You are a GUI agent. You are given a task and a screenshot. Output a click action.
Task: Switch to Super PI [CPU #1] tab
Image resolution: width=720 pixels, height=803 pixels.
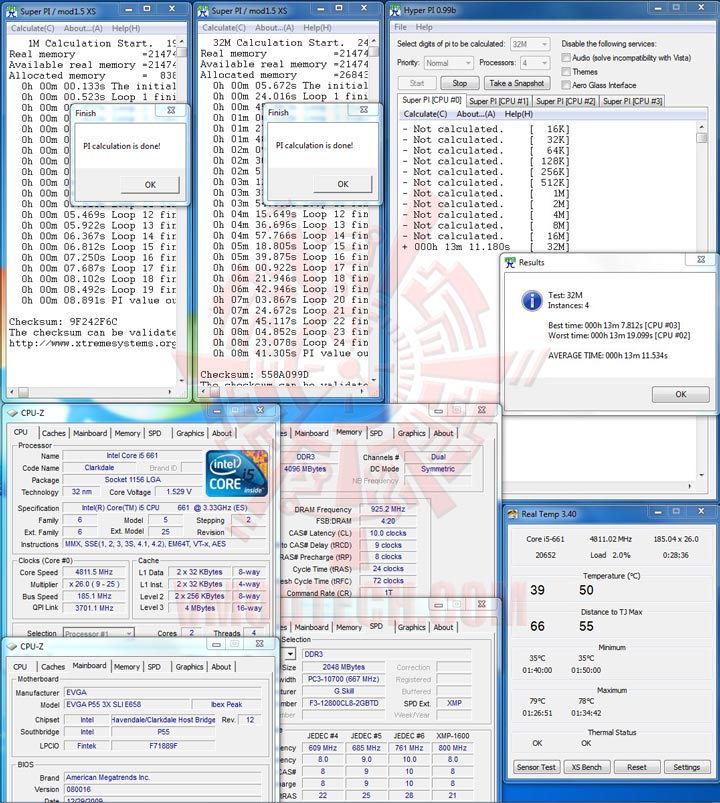[498, 101]
